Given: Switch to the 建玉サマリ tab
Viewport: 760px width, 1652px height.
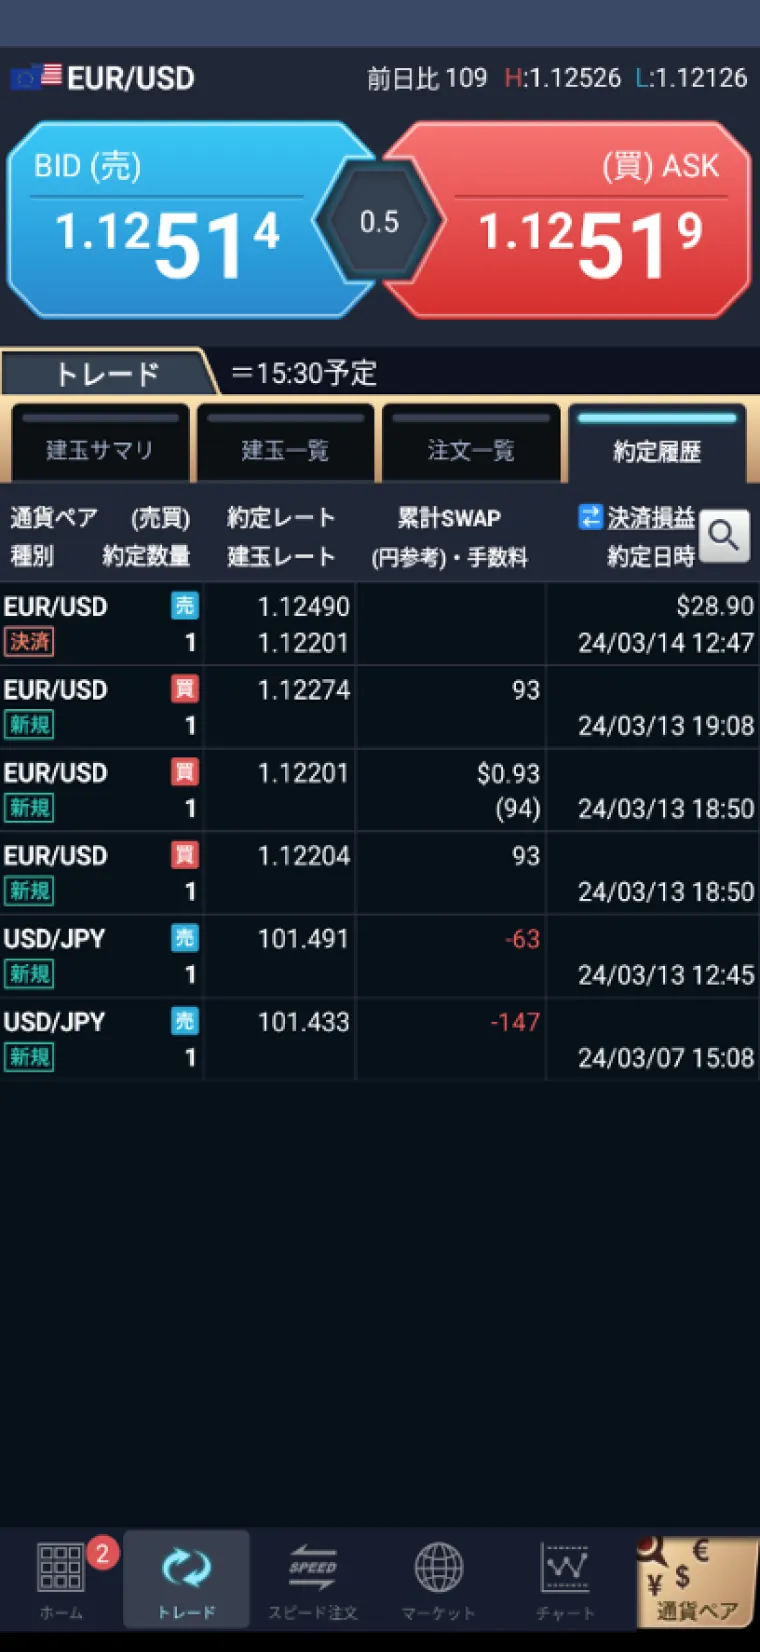Looking at the screenshot, I should tap(99, 449).
